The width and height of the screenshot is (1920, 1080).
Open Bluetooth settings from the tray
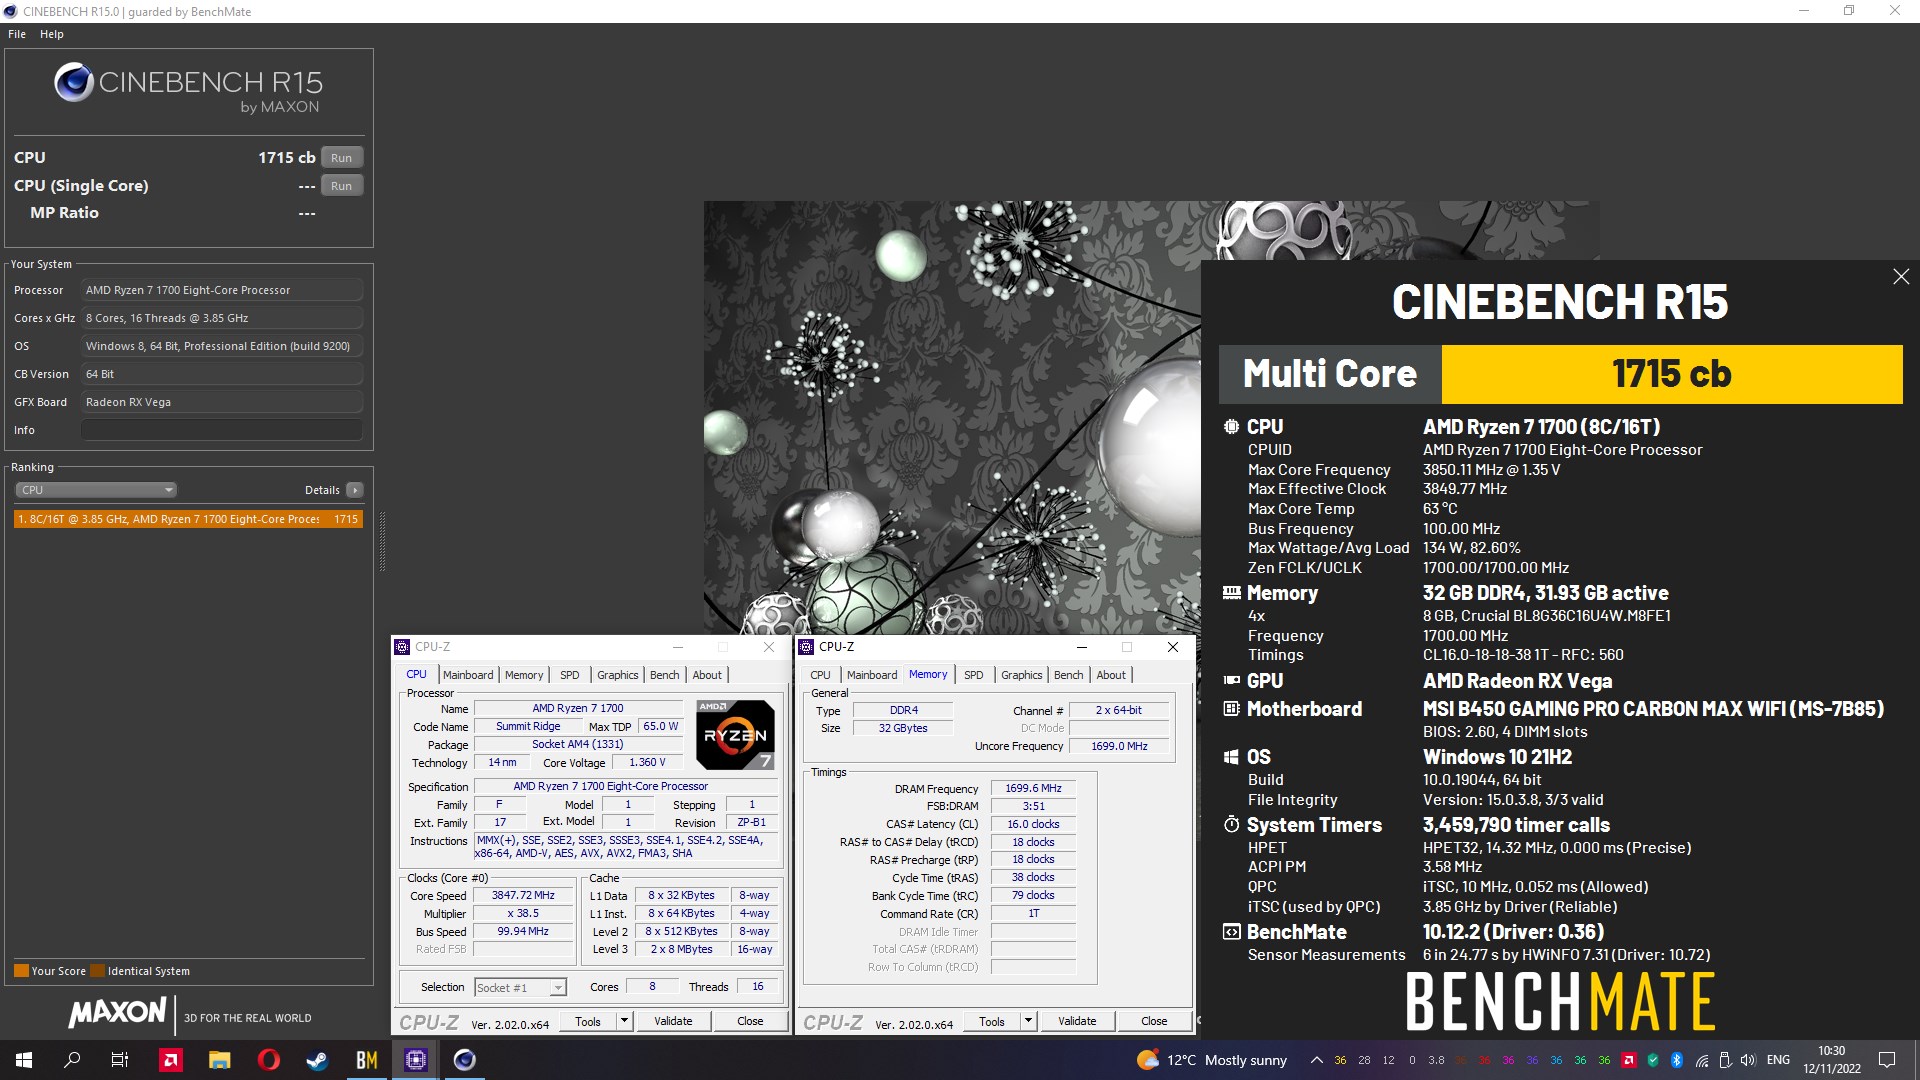coord(1677,1060)
